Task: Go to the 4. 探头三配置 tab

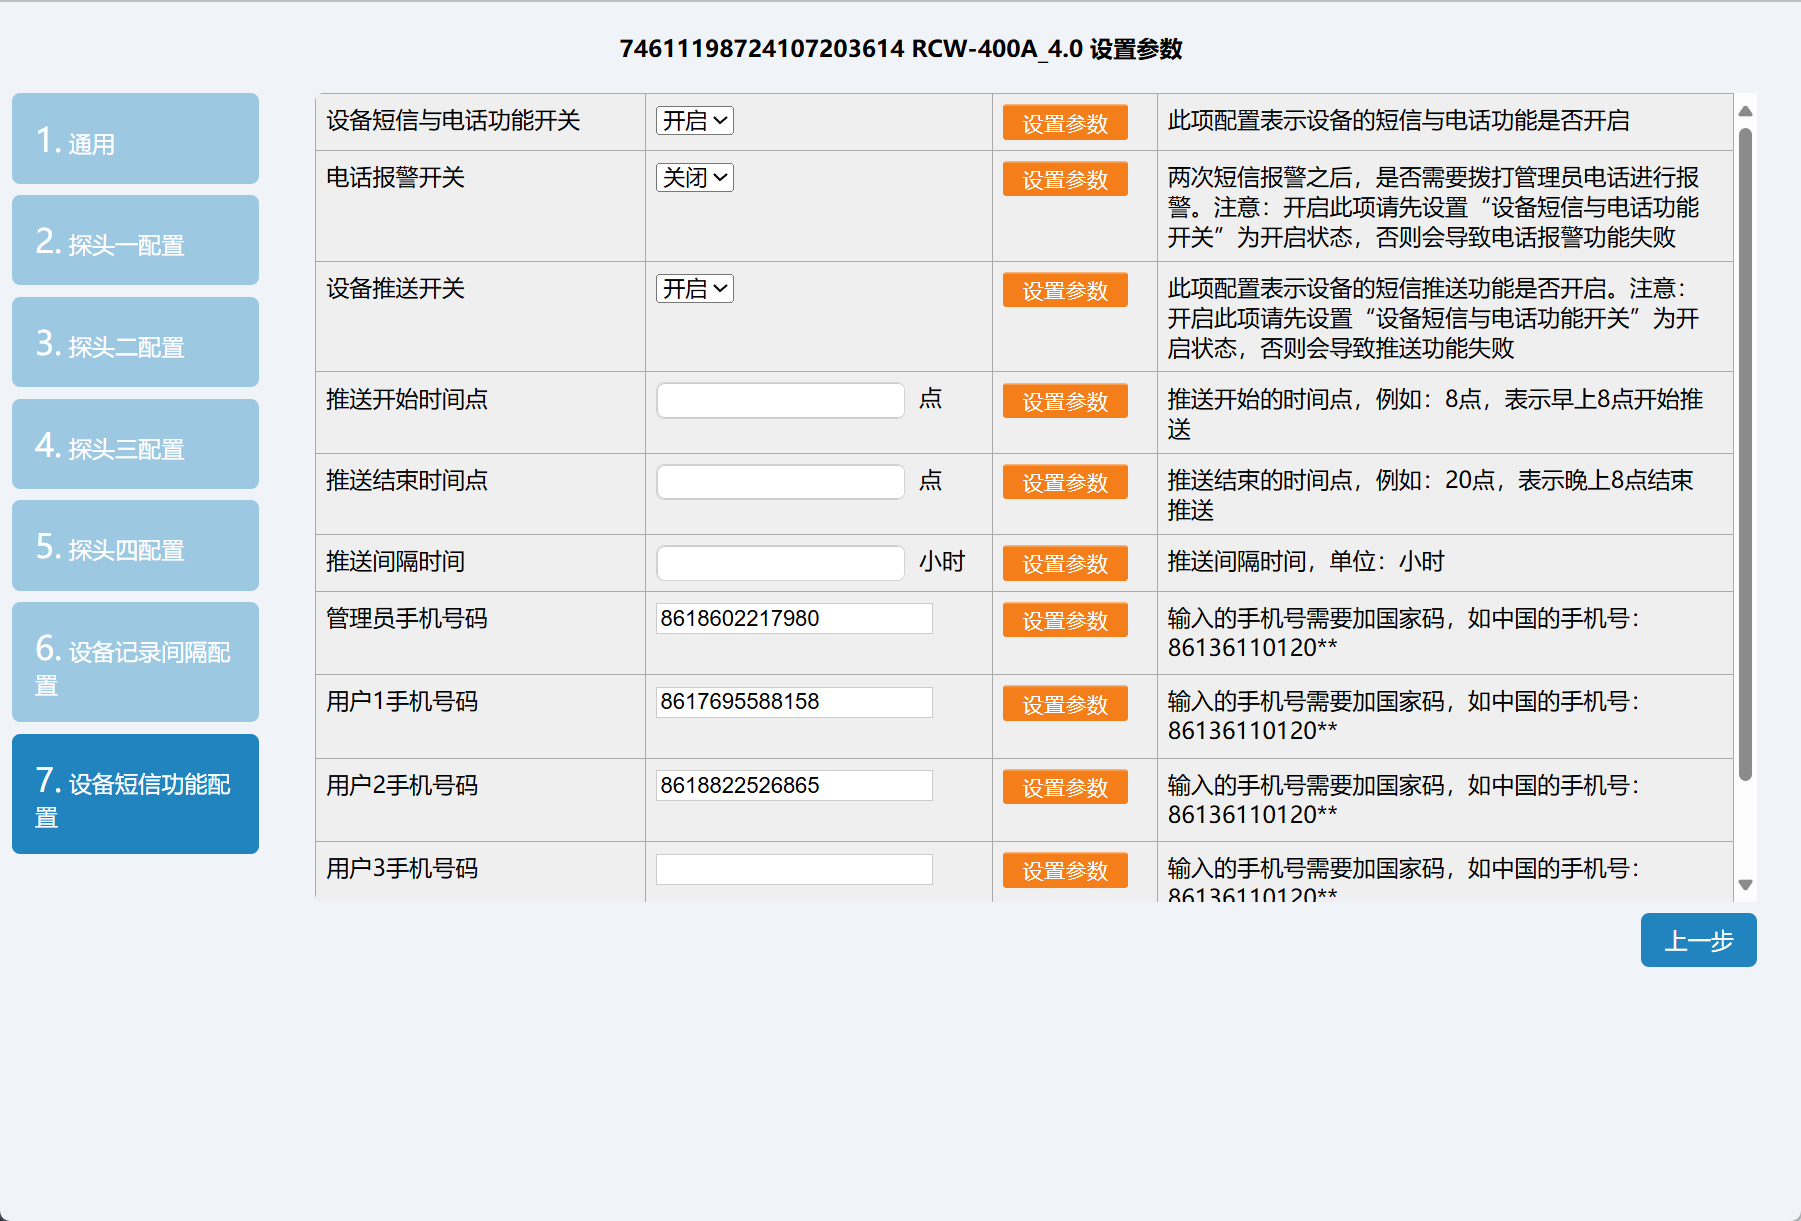Action: click(x=135, y=445)
